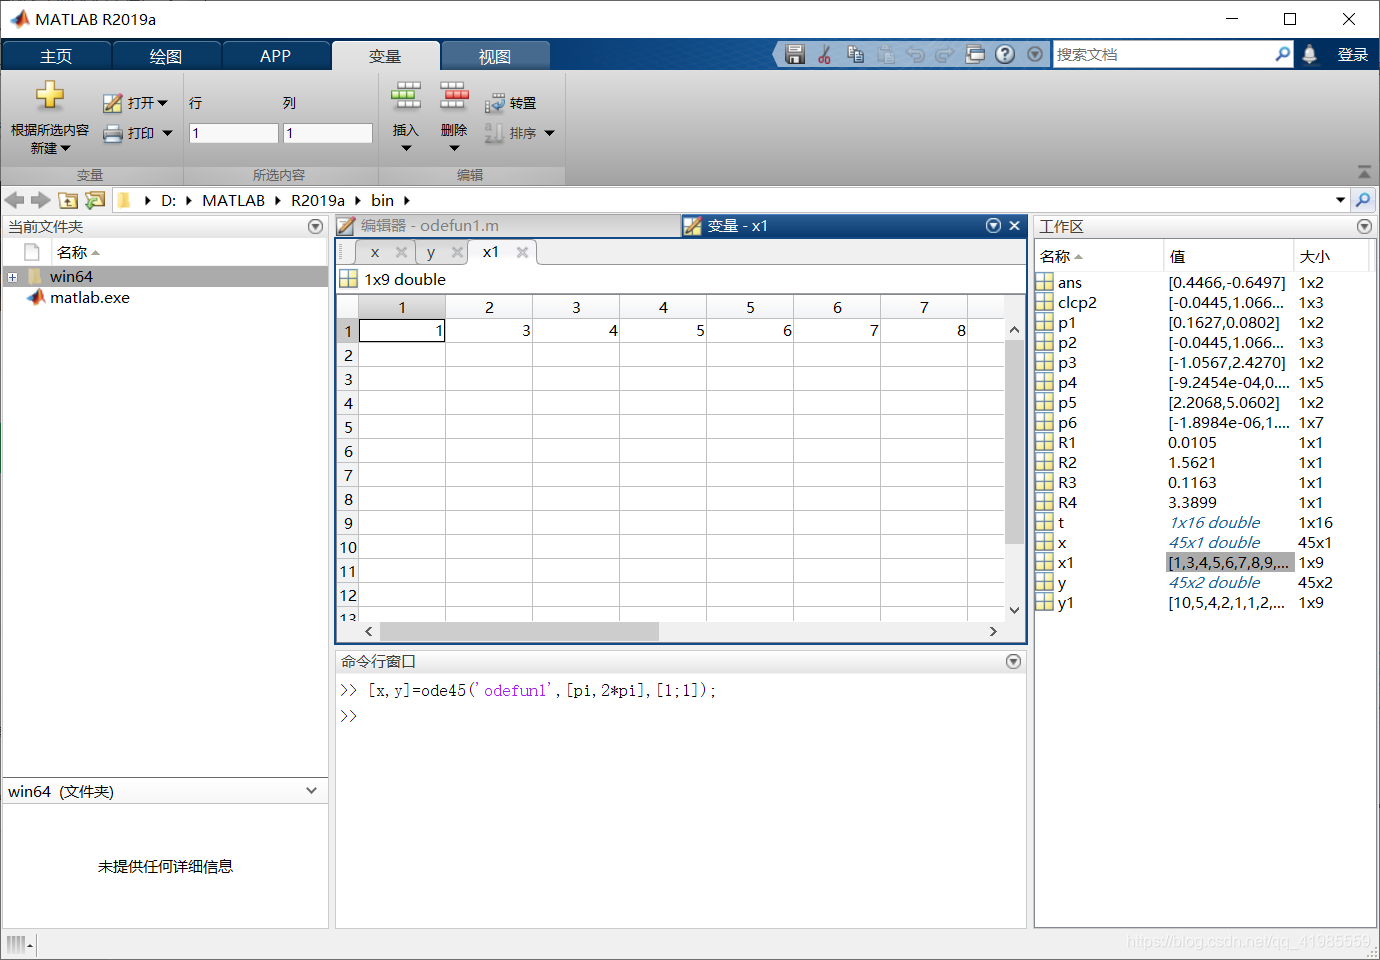Select workspace variable y1
1380x960 pixels.
click(x=1066, y=602)
